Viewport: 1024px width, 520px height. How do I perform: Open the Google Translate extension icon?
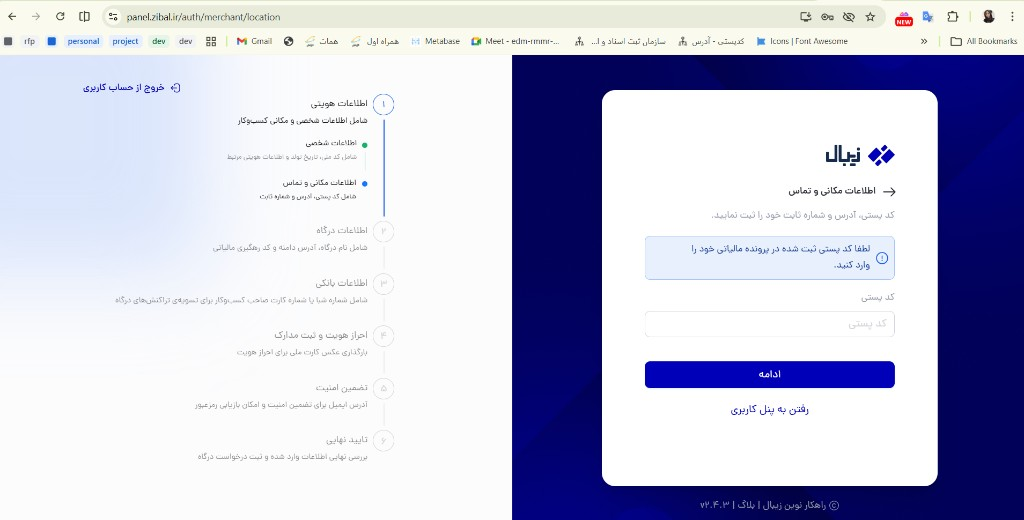(x=927, y=17)
